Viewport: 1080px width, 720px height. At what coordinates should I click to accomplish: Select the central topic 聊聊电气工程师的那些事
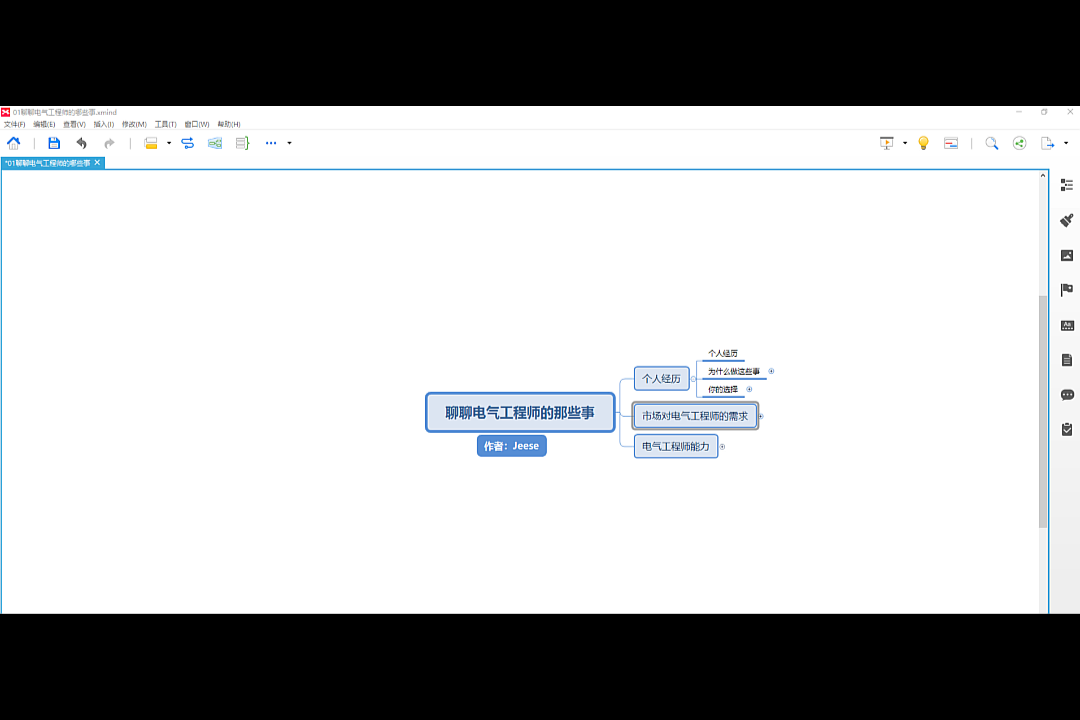click(x=519, y=412)
